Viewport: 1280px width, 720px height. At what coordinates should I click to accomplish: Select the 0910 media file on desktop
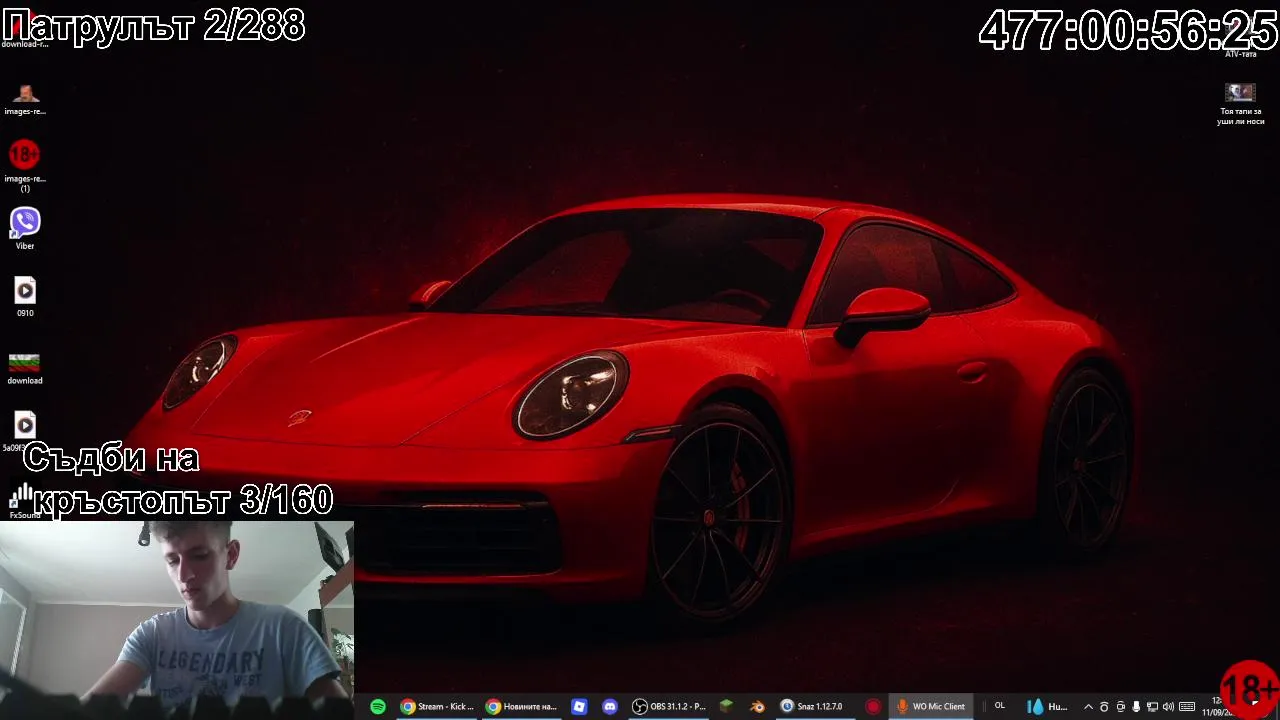tap(25, 297)
